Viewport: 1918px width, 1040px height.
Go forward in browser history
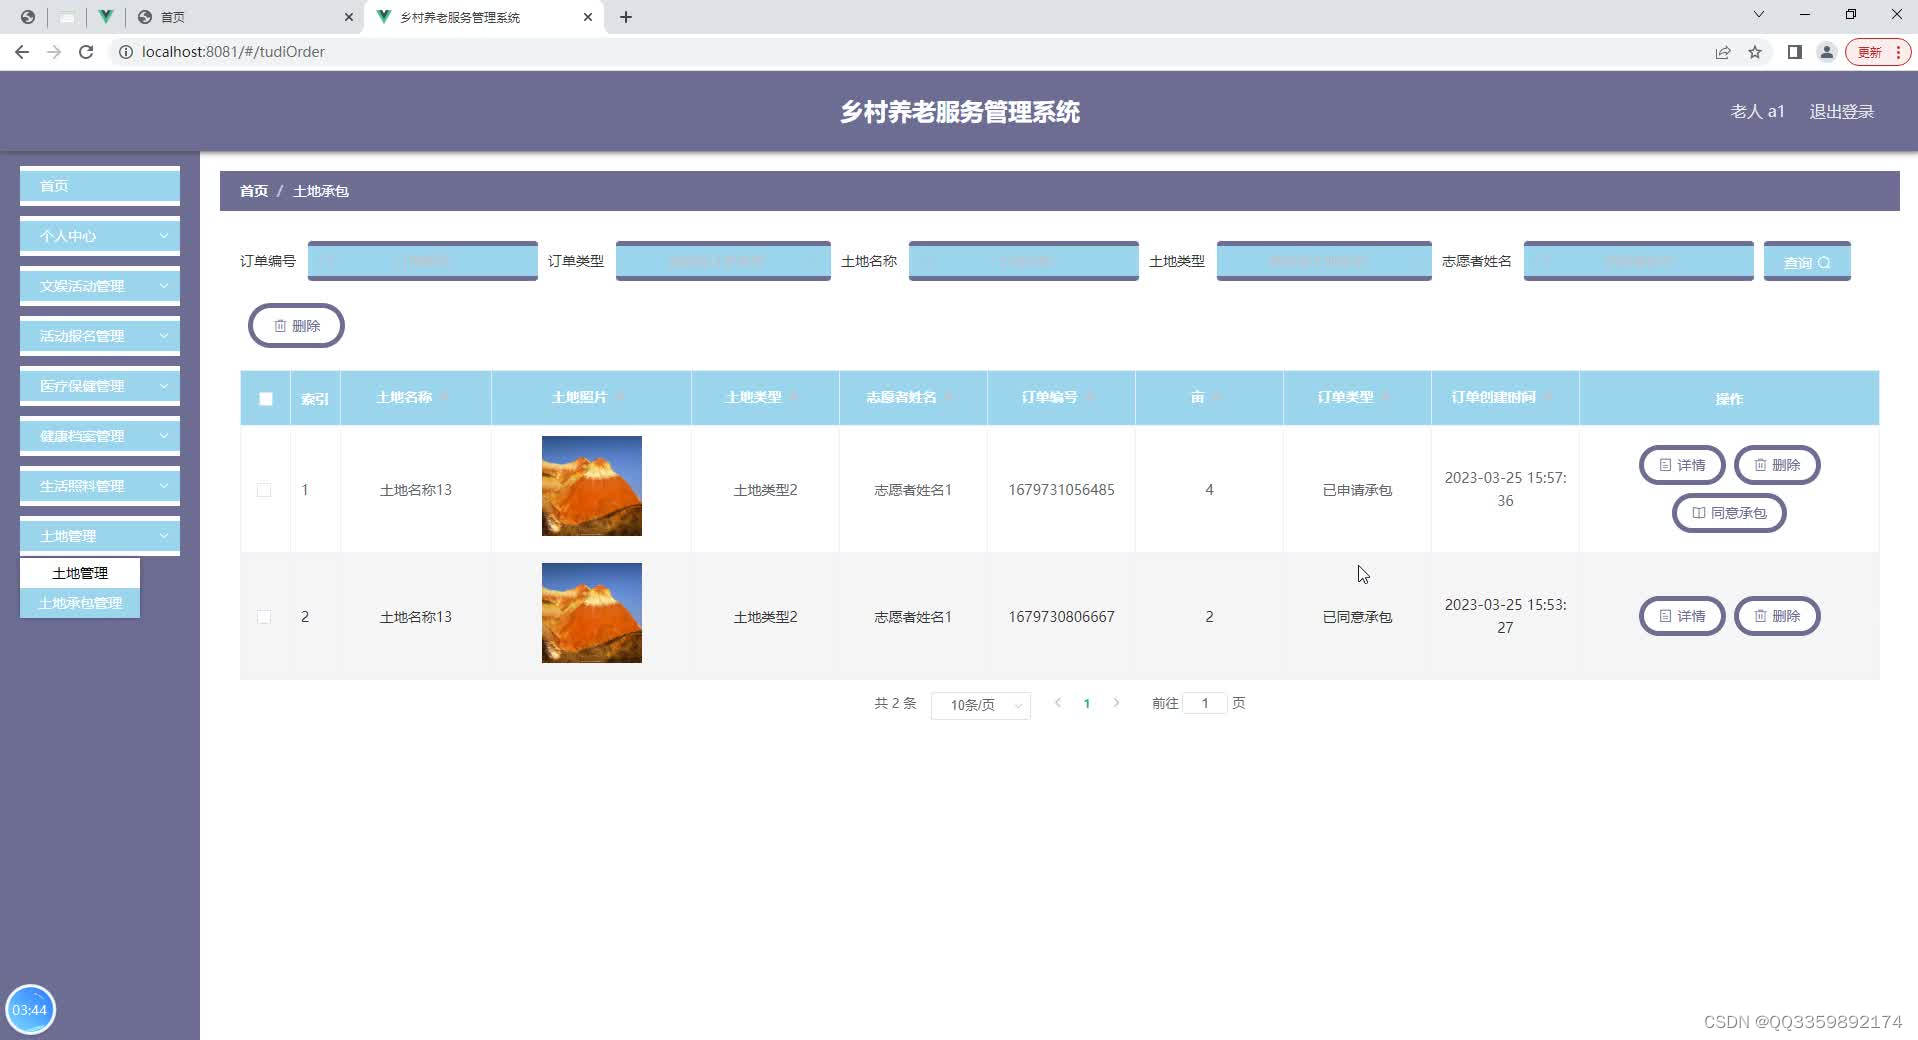[x=54, y=52]
